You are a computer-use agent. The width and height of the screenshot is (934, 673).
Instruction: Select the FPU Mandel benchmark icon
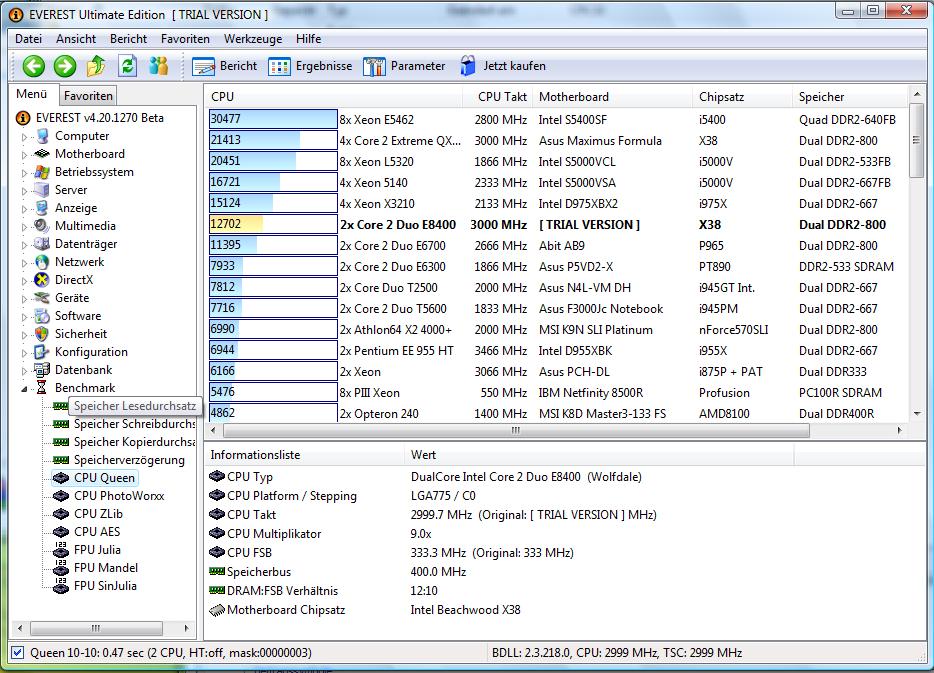pos(61,568)
